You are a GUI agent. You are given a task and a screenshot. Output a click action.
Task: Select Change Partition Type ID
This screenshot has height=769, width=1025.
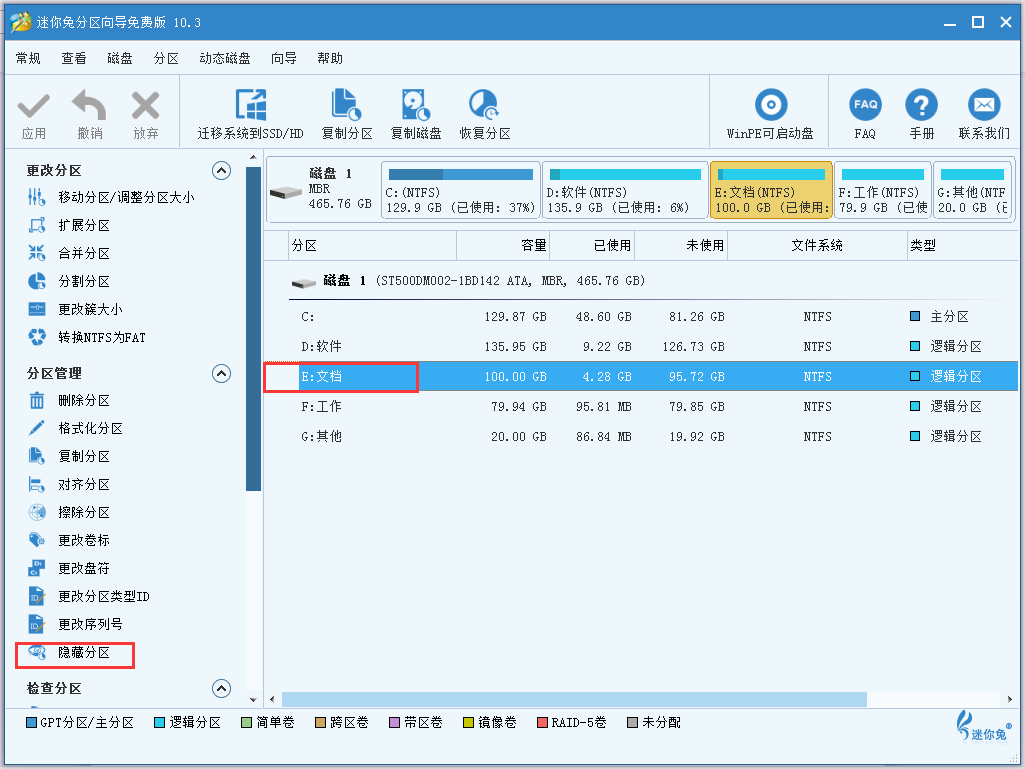click(88, 596)
